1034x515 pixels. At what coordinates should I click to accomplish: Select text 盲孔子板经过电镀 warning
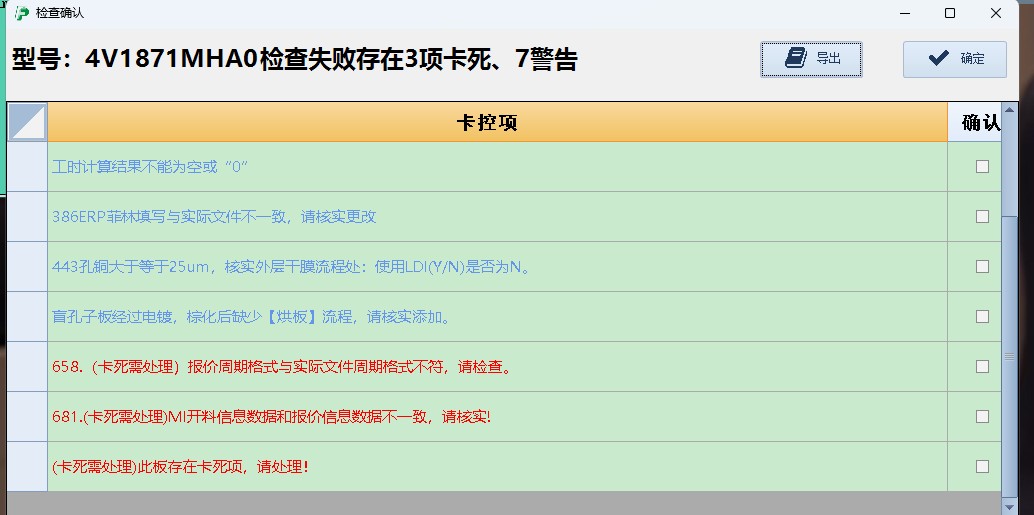(x=252, y=317)
